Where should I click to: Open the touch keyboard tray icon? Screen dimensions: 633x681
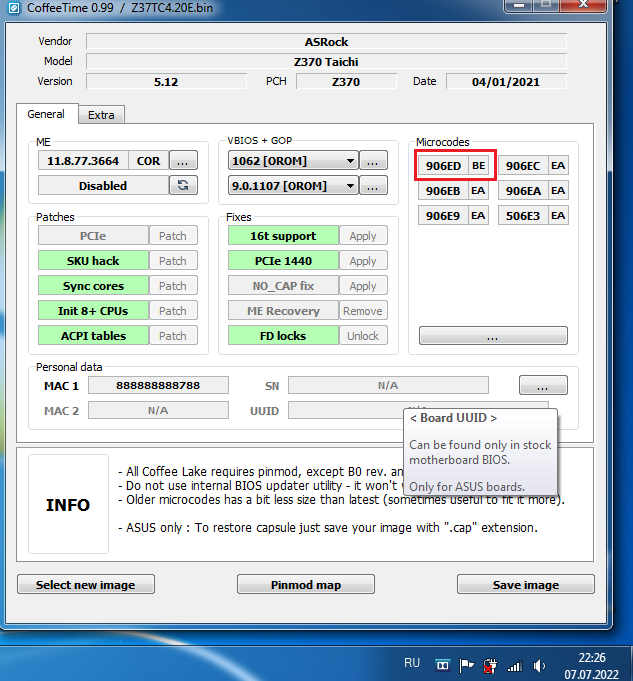click(x=442, y=665)
